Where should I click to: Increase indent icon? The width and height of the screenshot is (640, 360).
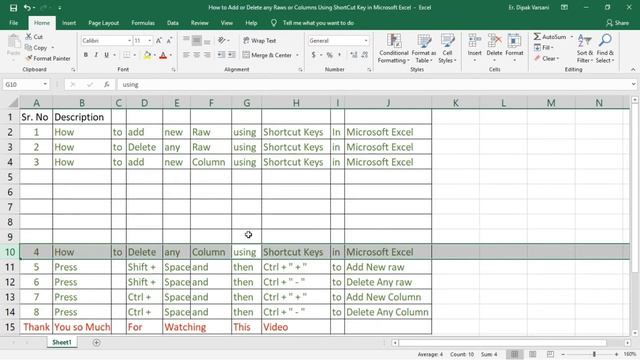(231, 55)
